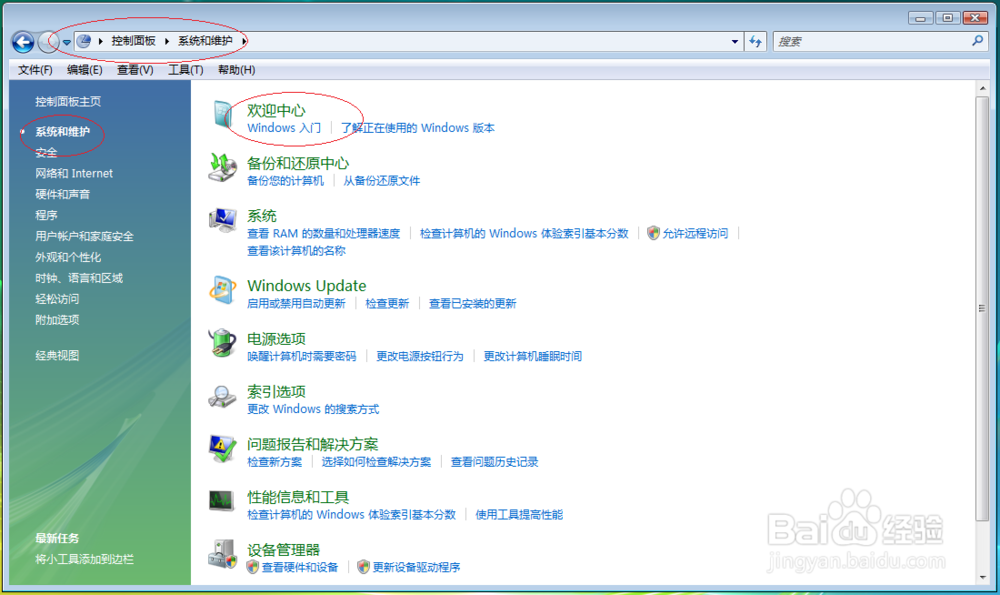
Task: Click 查看已安装的更新 link
Action: click(473, 304)
